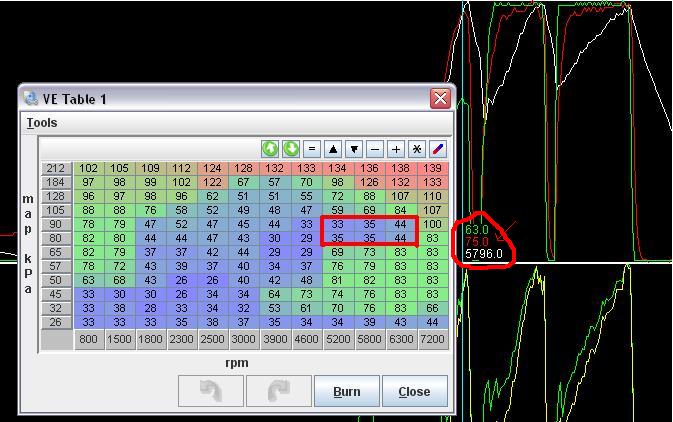Screen dimensions: 673x422
Task: Click the green down-arrow decrement icon
Action: pos(291,149)
